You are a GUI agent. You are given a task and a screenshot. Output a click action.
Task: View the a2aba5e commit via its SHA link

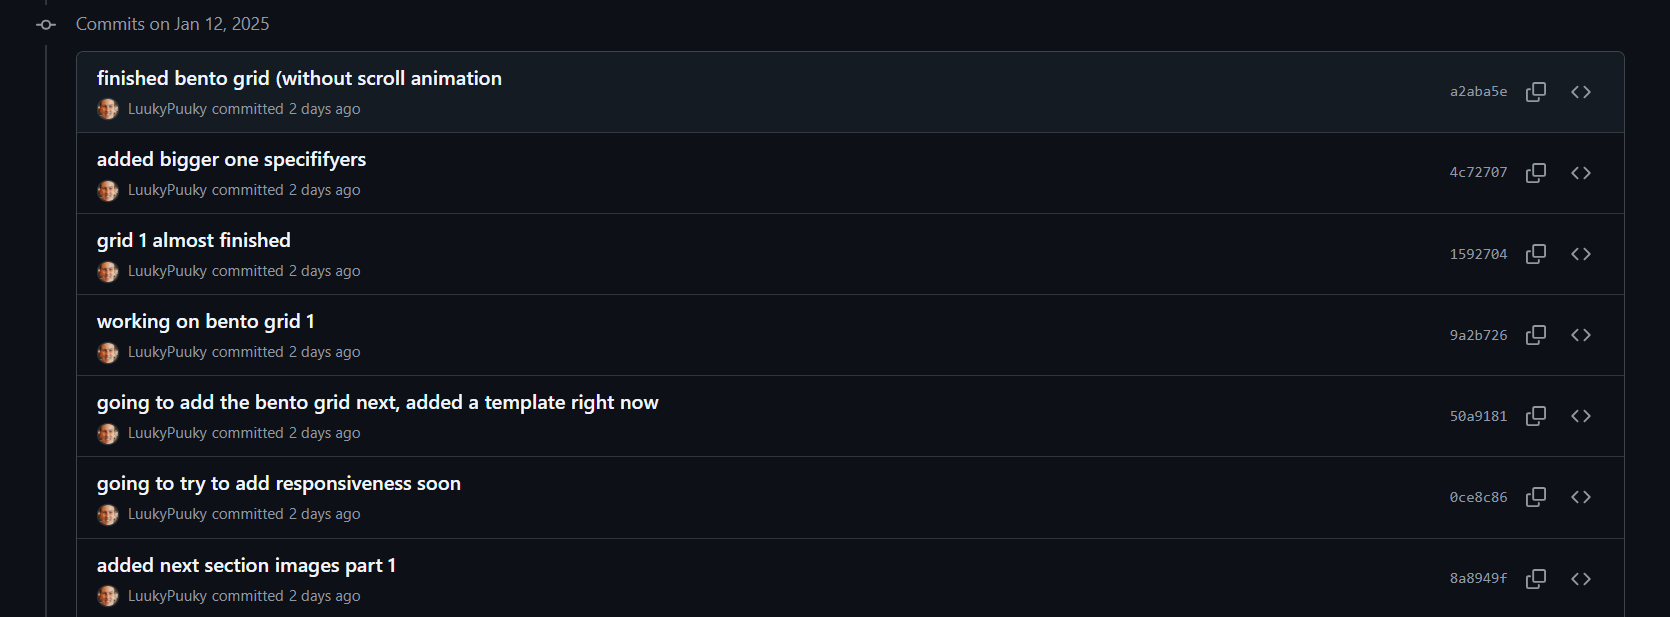click(x=1478, y=91)
